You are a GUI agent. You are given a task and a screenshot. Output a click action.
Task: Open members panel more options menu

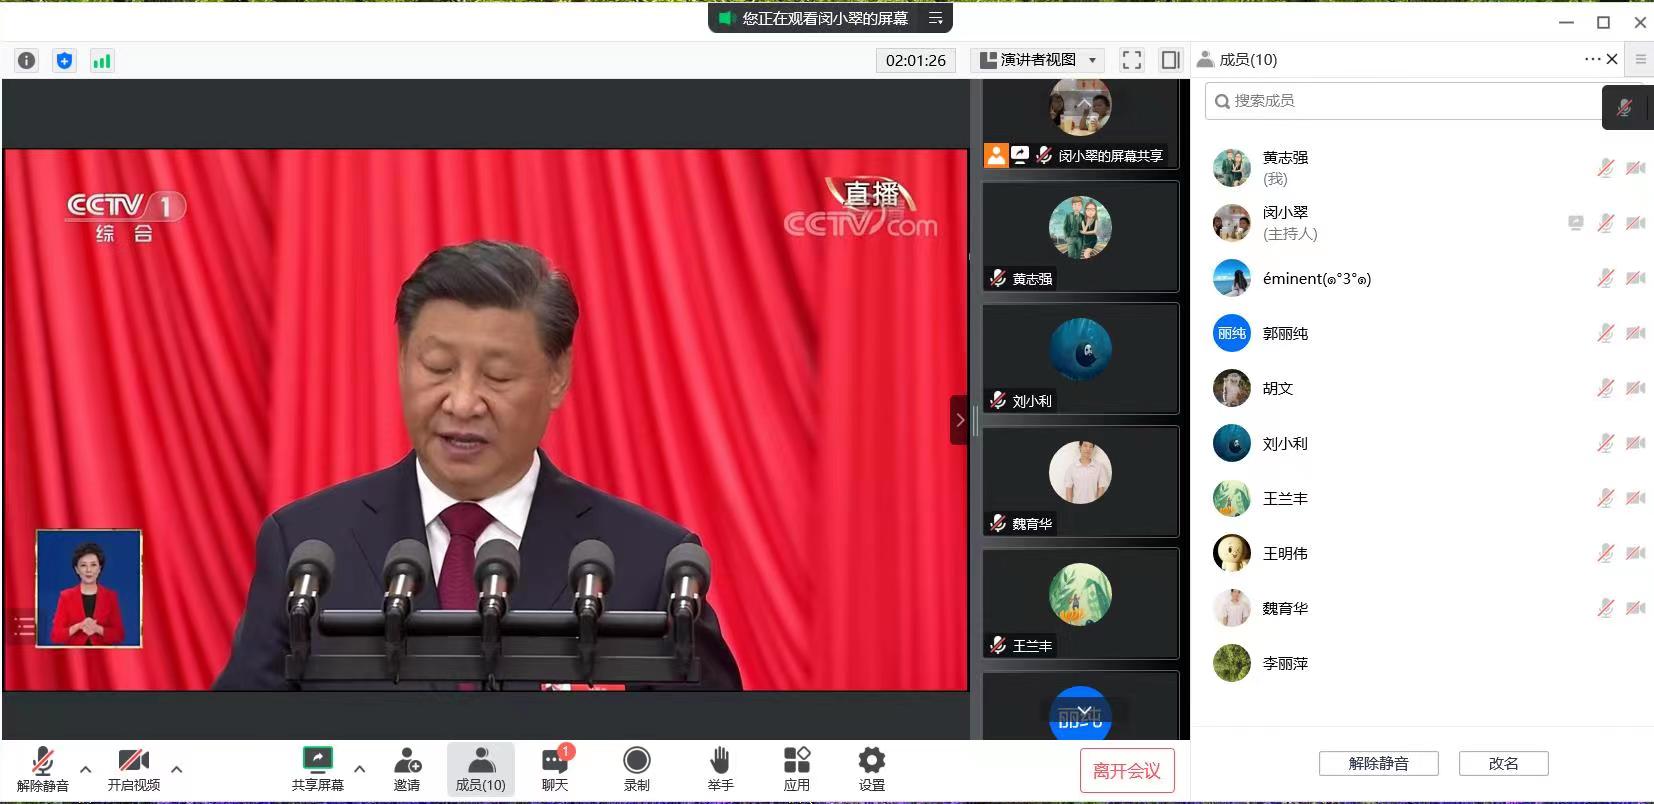coord(1592,59)
